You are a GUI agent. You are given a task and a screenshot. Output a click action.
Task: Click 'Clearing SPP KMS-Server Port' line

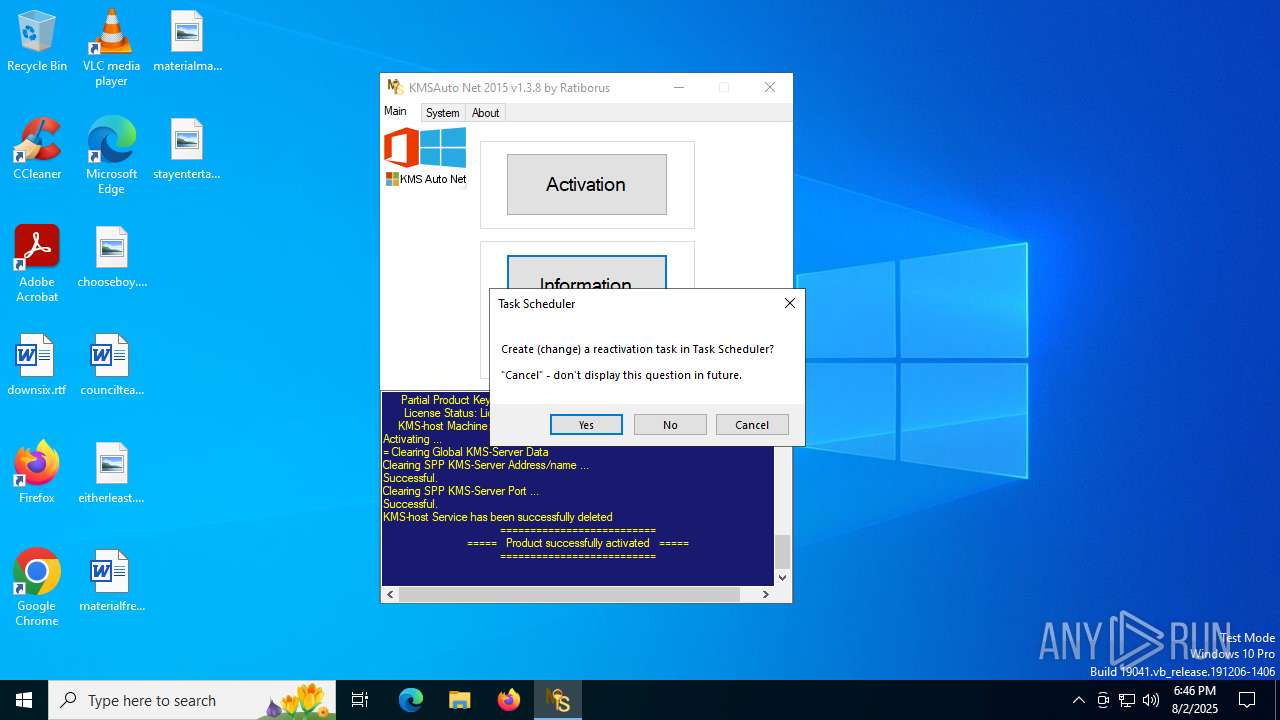click(461, 491)
